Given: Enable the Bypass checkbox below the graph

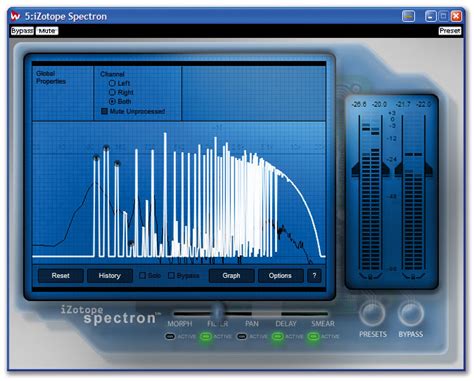Looking at the screenshot, I should click(171, 275).
